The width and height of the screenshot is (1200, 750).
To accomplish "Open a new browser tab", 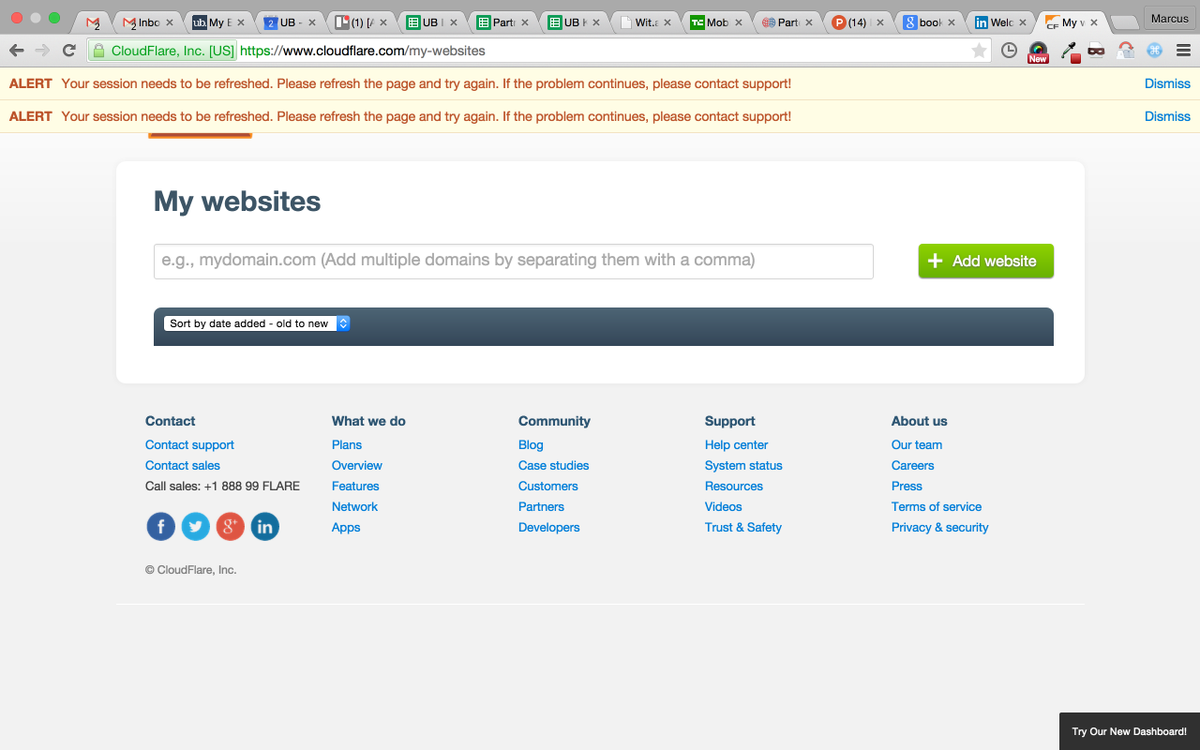I will [1125, 22].
